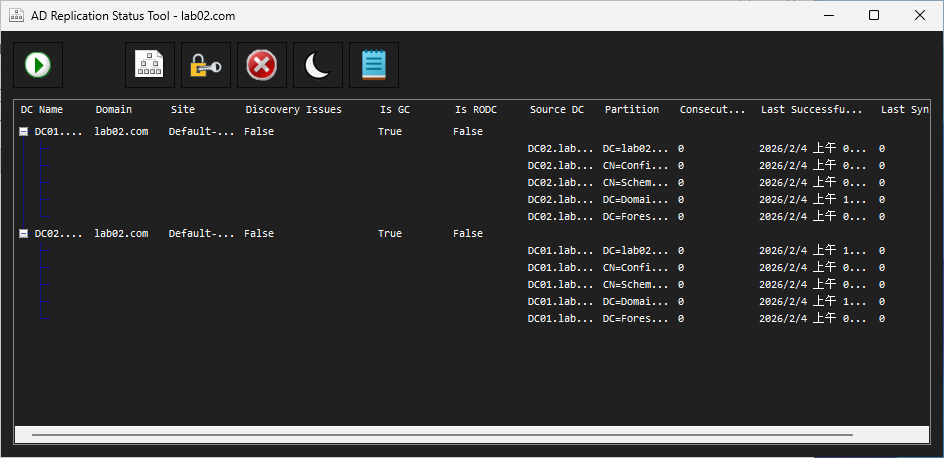
Task: Click the green play run button
Action: 38,65
